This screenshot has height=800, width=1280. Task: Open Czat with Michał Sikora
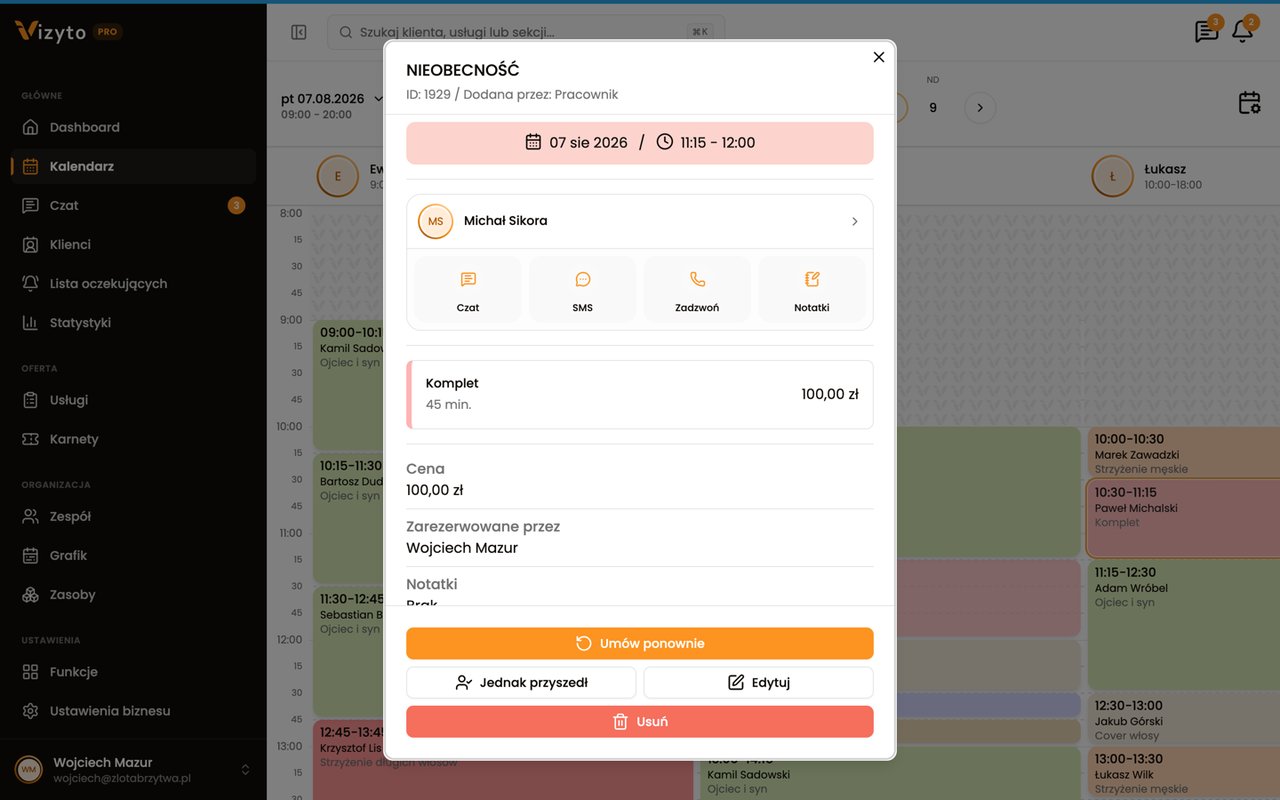point(468,290)
